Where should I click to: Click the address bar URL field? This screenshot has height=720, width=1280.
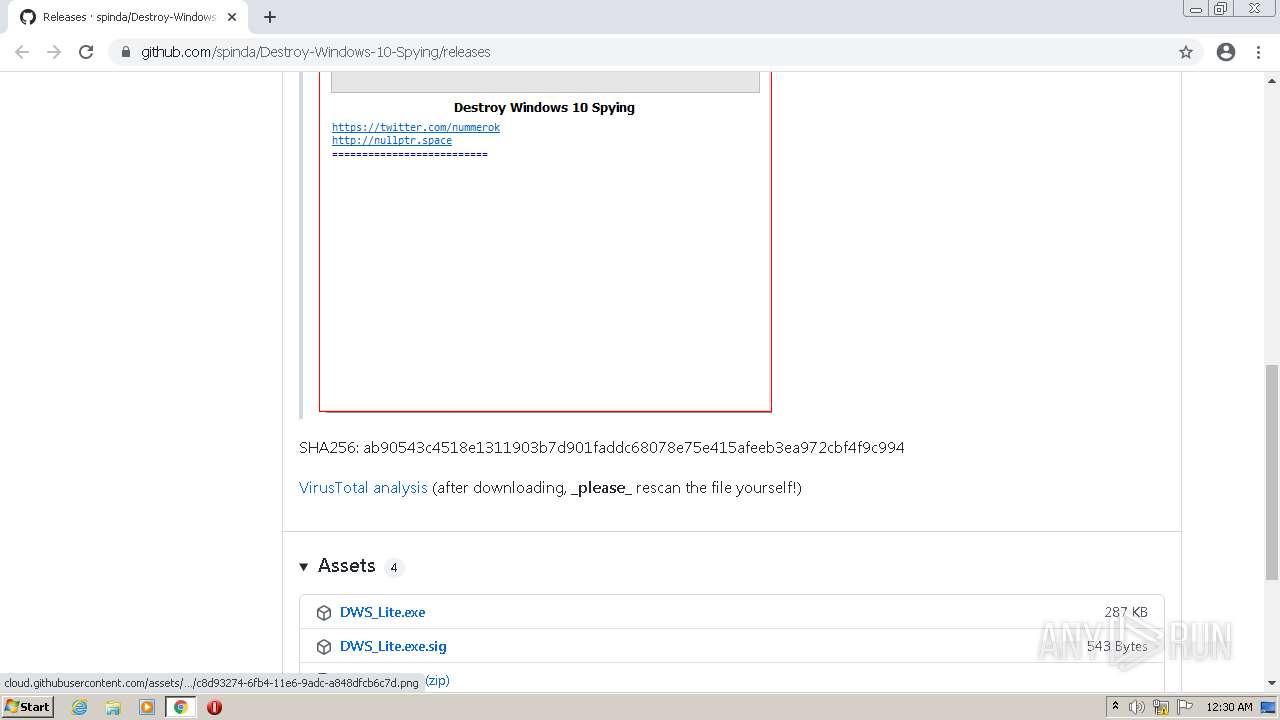pyautogui.click(x=640, y=52)
